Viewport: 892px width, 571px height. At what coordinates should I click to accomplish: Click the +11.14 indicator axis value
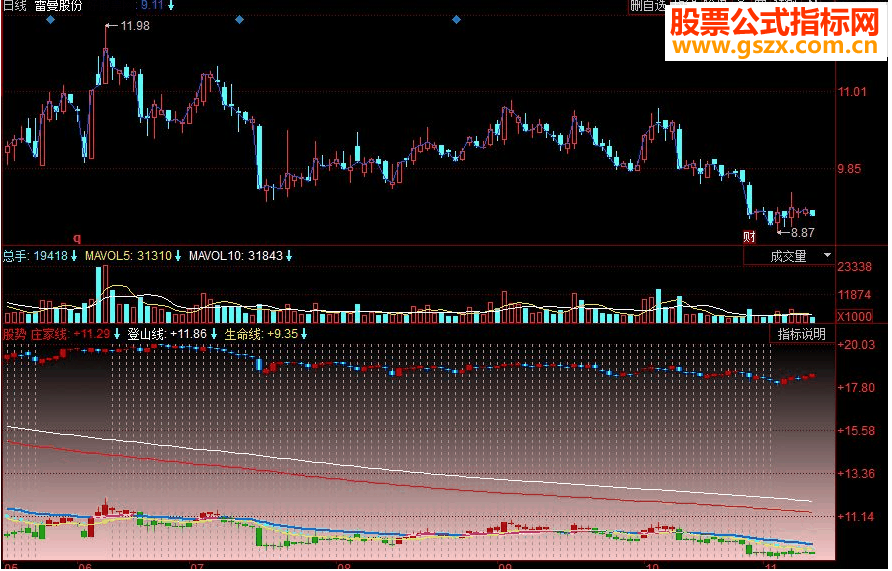(857, 517)
